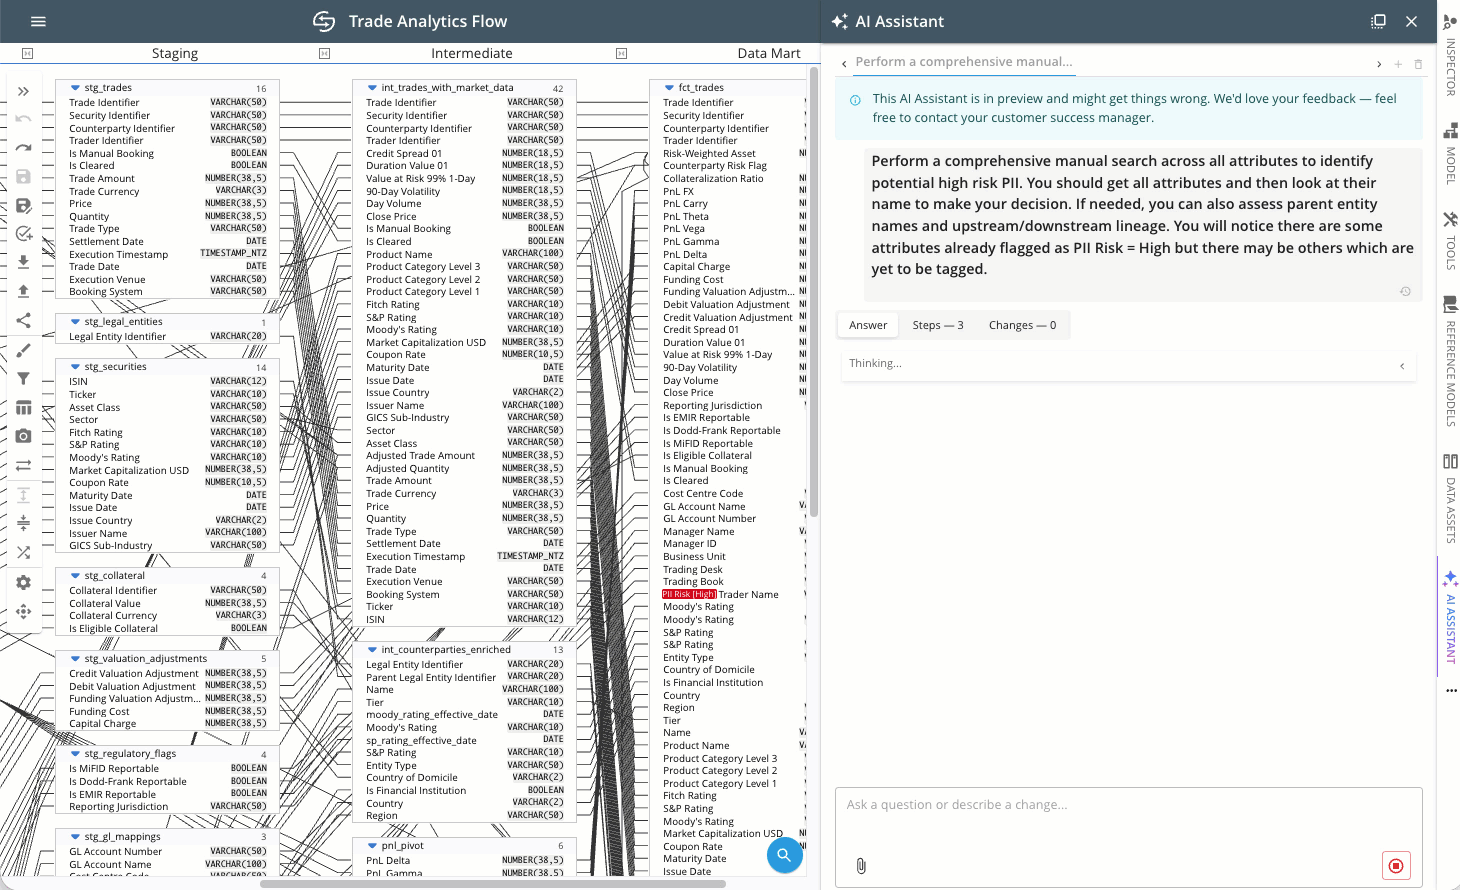Toggle collapse of the Staging column
Screen dimensions: 1460x890
coord(27,53)
